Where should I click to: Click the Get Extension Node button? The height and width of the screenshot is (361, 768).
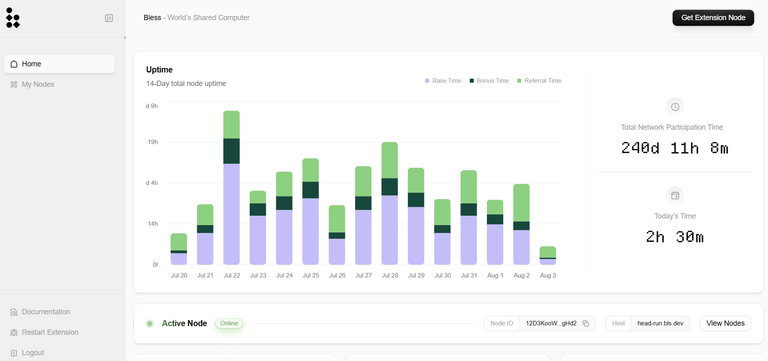[x=713, y=18]
